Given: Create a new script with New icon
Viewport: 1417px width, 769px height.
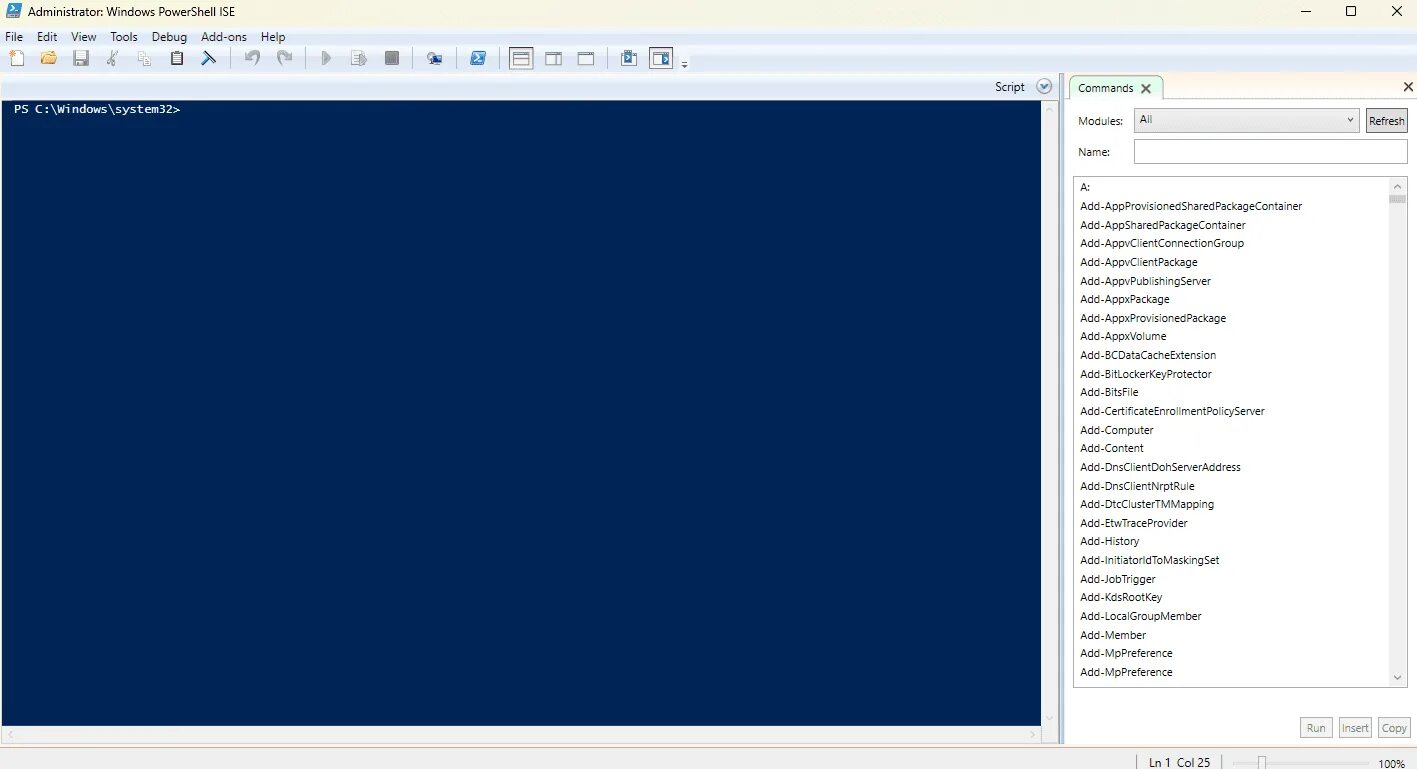Looking at the screenshot, I should (x=17, y=58).
